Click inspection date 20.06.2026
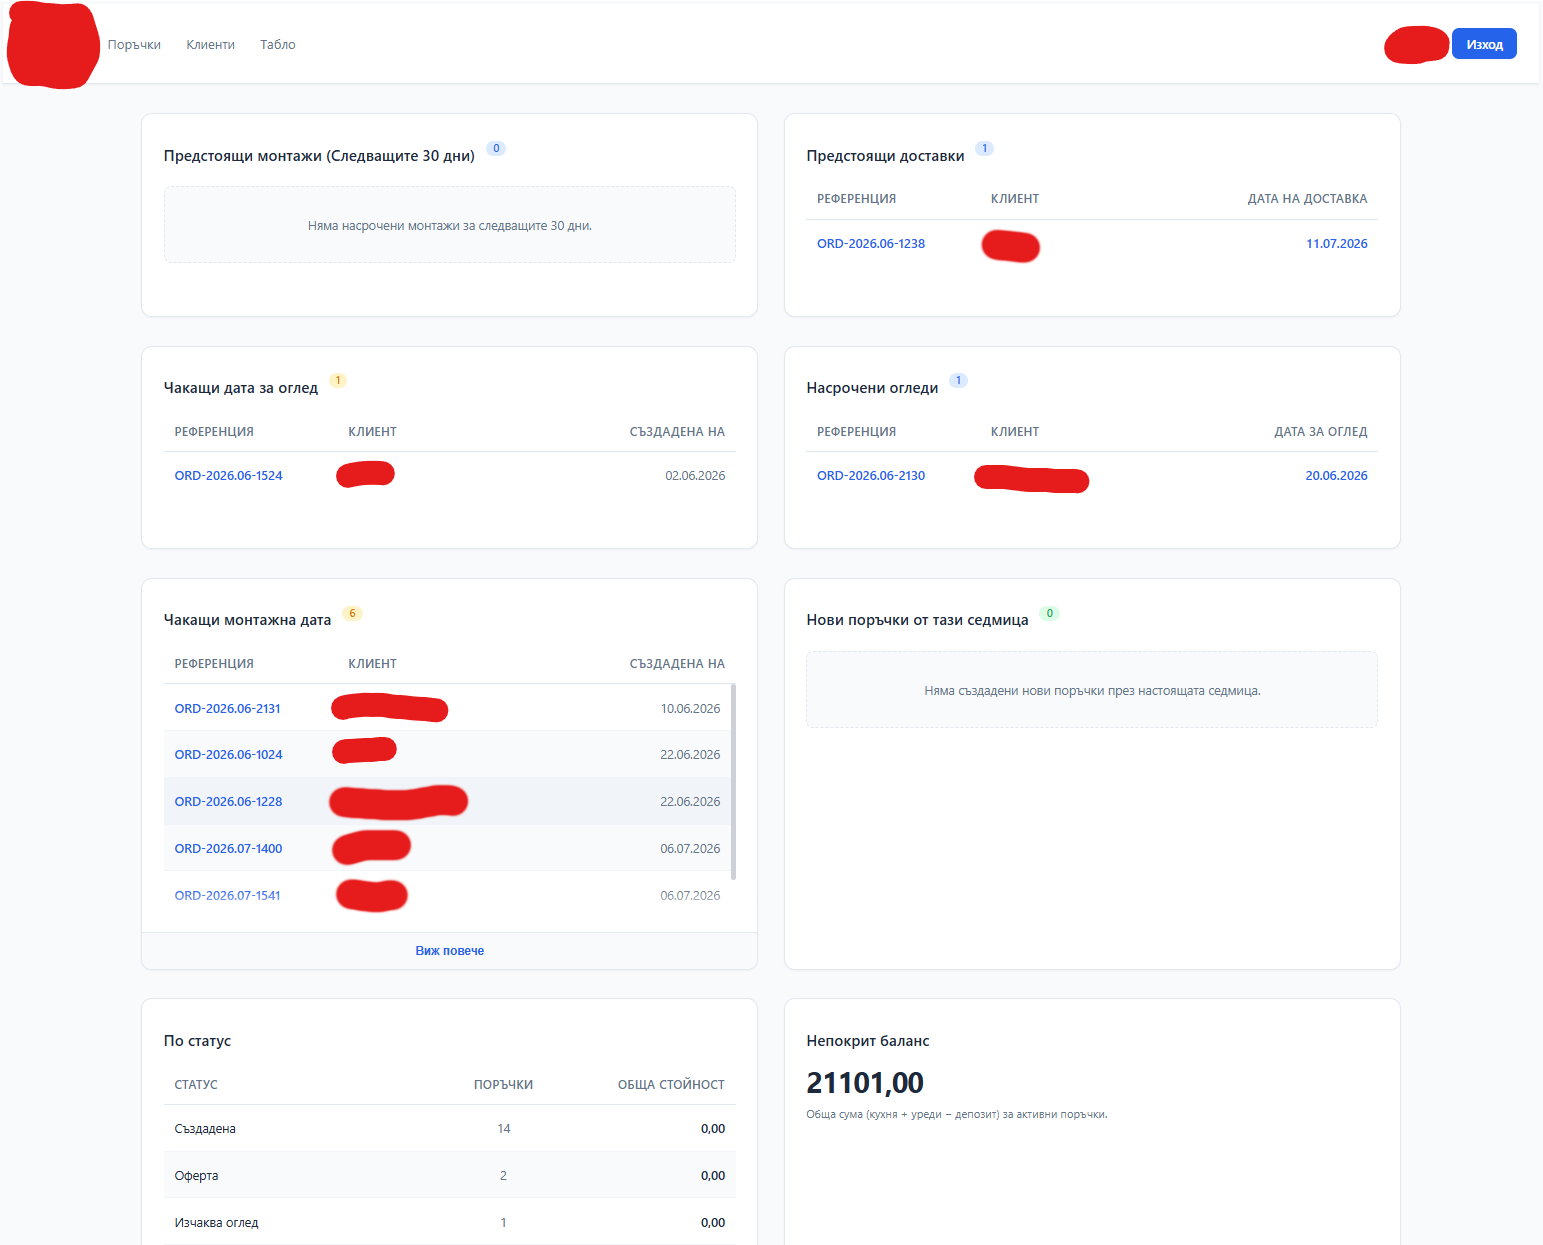 coord(1336,476)
